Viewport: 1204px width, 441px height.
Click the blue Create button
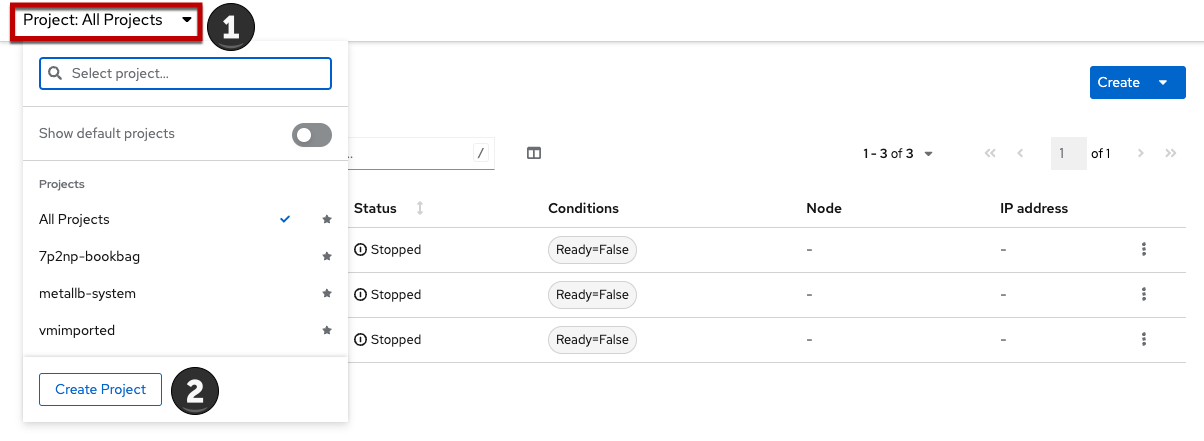click(x=1118, y=83)
